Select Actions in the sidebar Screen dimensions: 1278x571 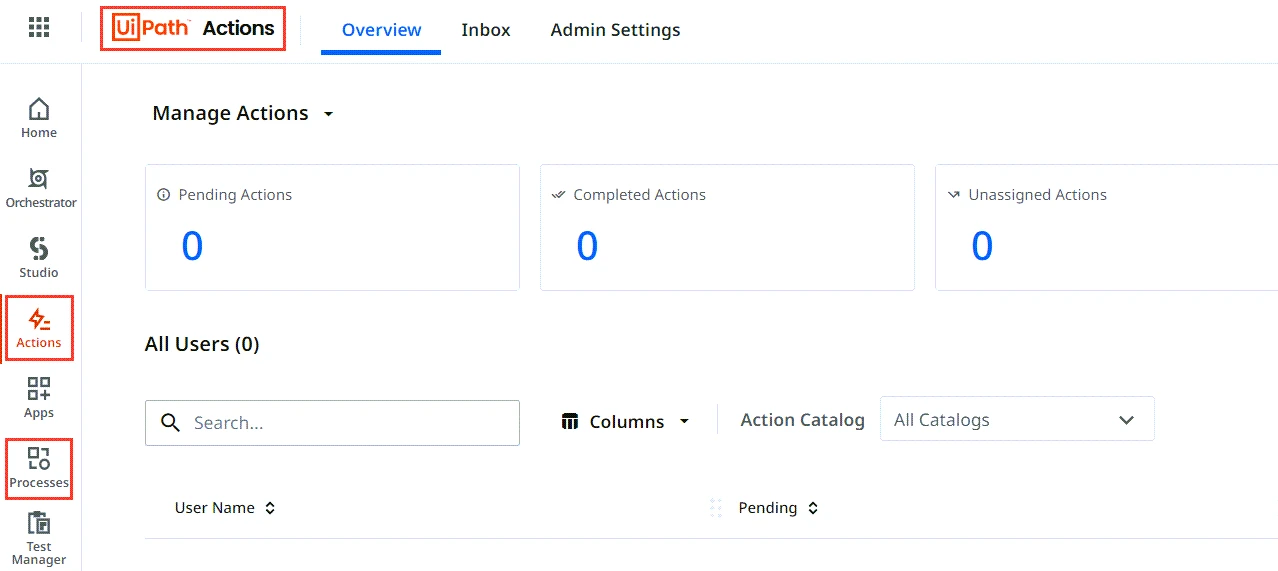39,329
